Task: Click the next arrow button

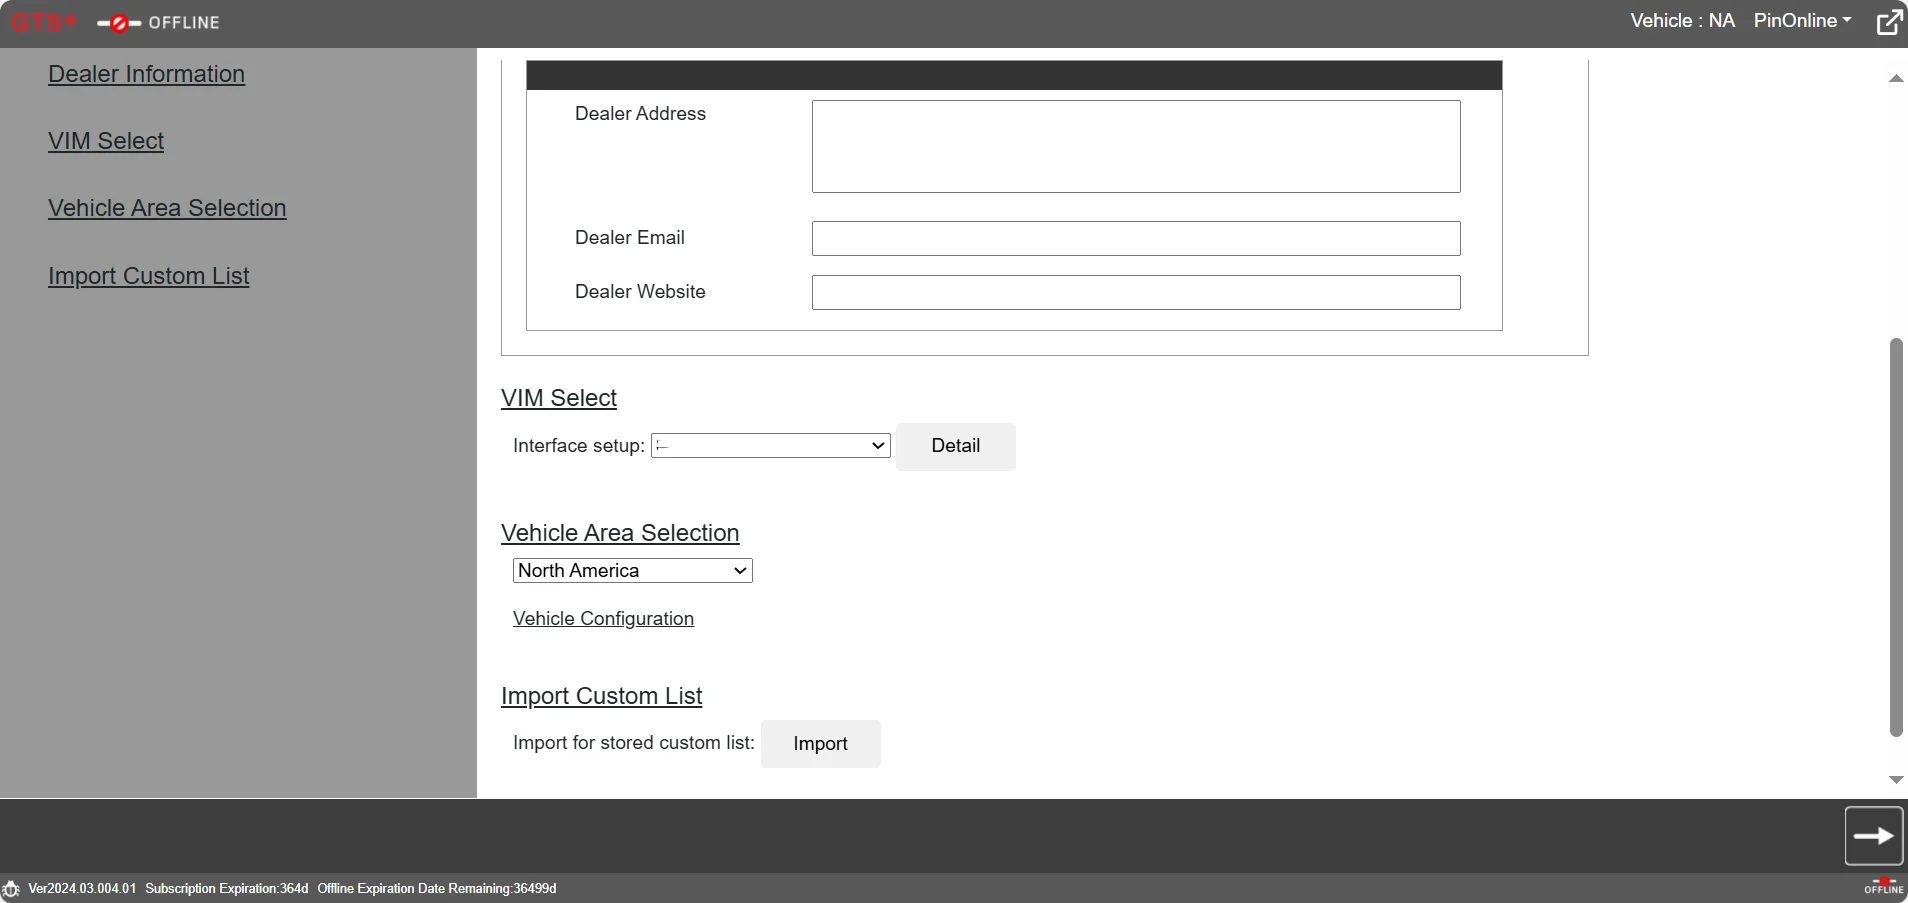Action: (1874, 836)
